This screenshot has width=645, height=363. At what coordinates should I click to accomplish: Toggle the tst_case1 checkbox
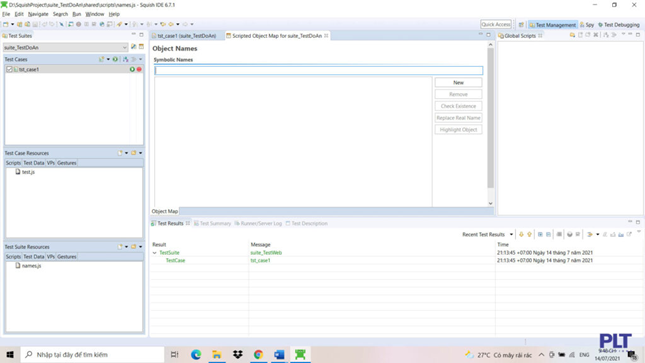9,70
